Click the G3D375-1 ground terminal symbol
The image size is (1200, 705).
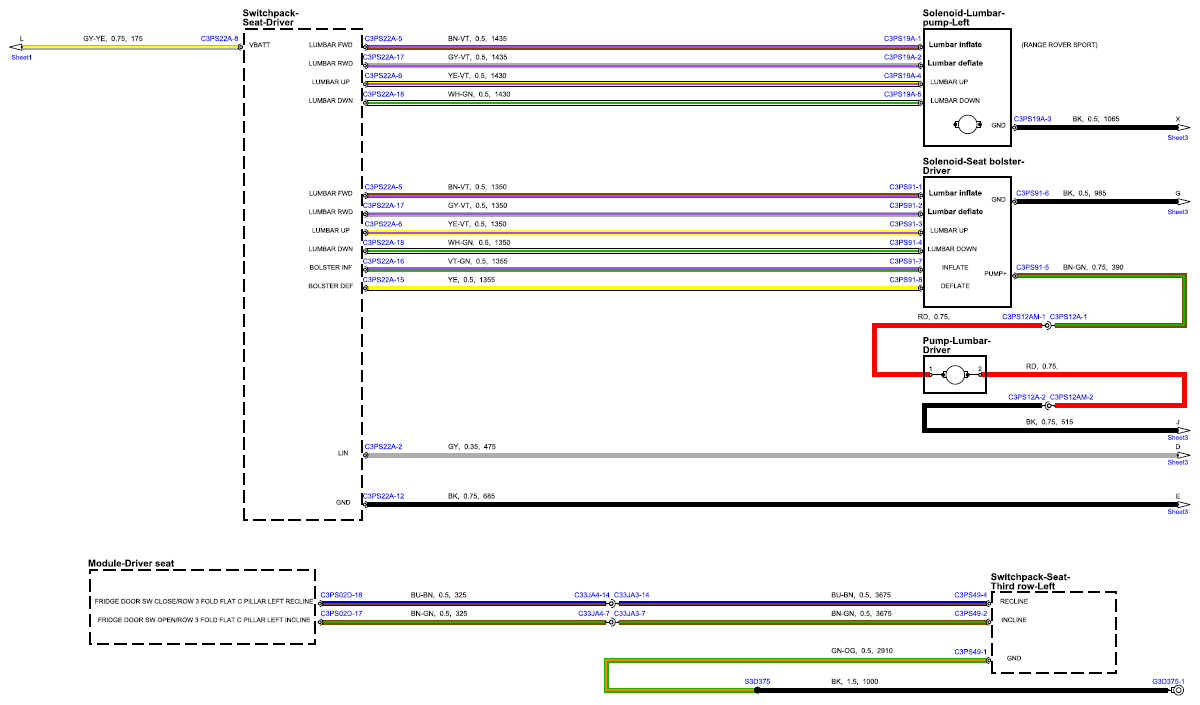1177,690
